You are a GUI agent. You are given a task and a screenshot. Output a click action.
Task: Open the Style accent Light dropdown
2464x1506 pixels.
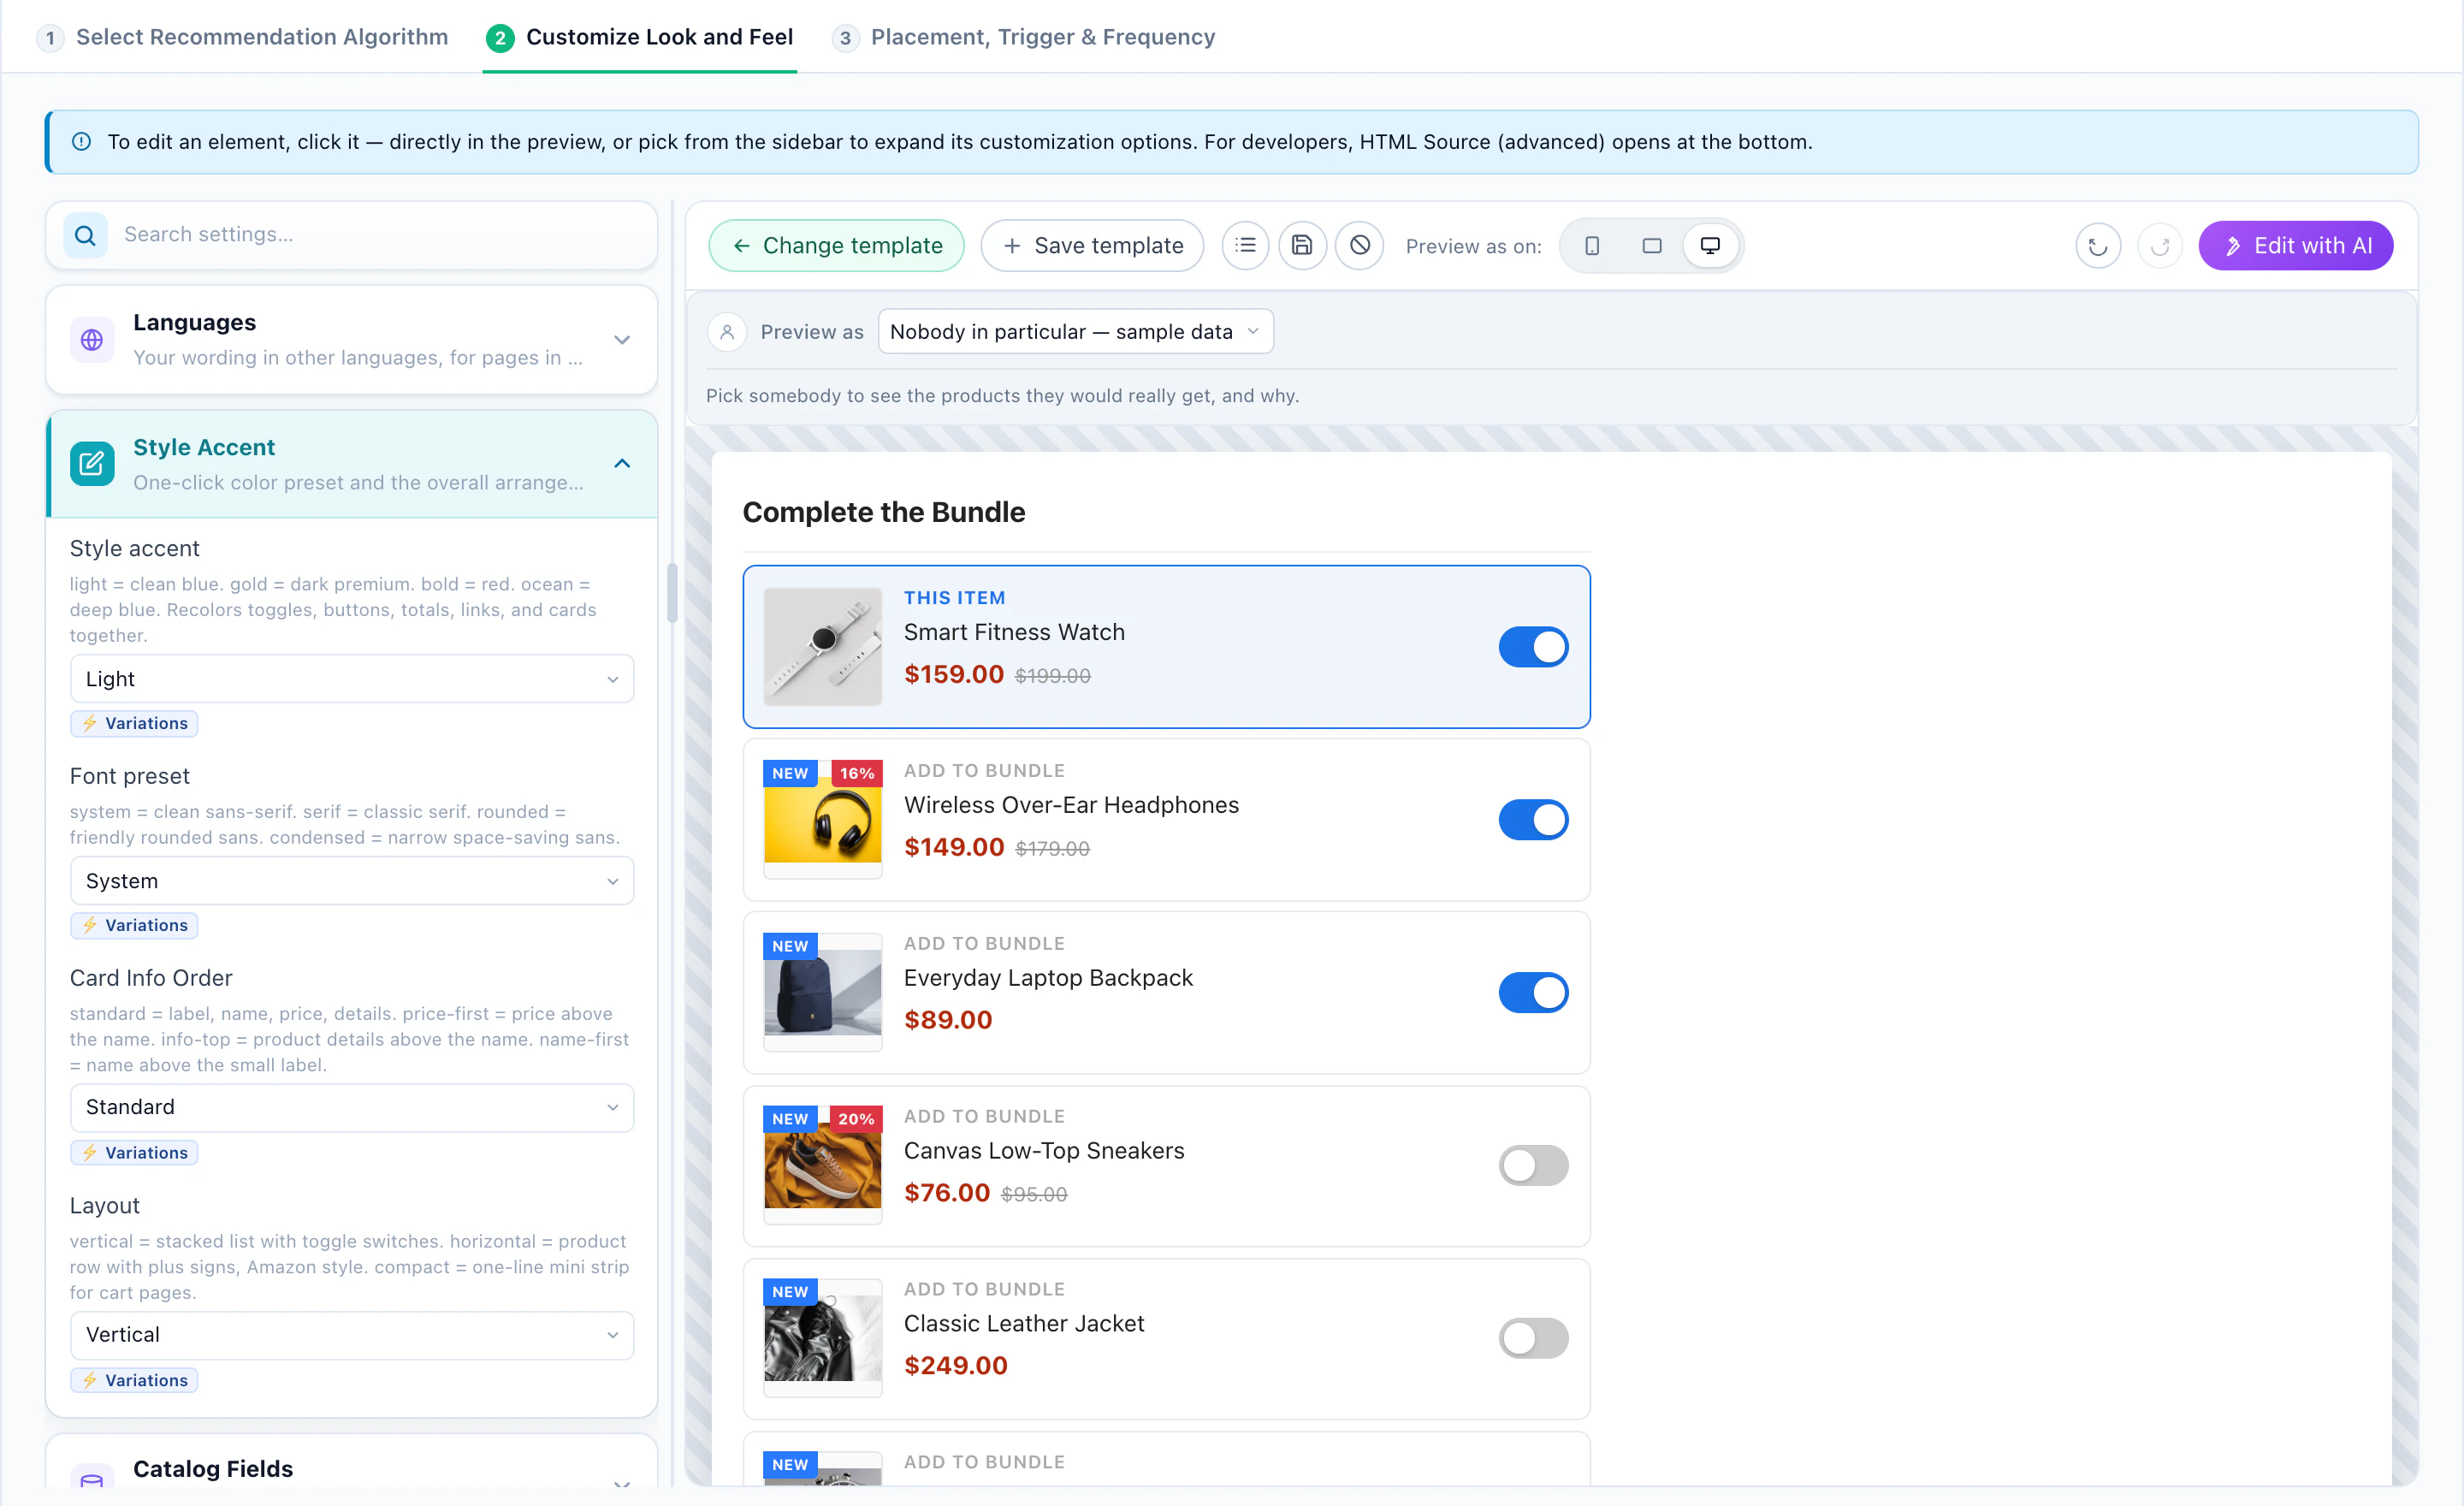(352, 679)
